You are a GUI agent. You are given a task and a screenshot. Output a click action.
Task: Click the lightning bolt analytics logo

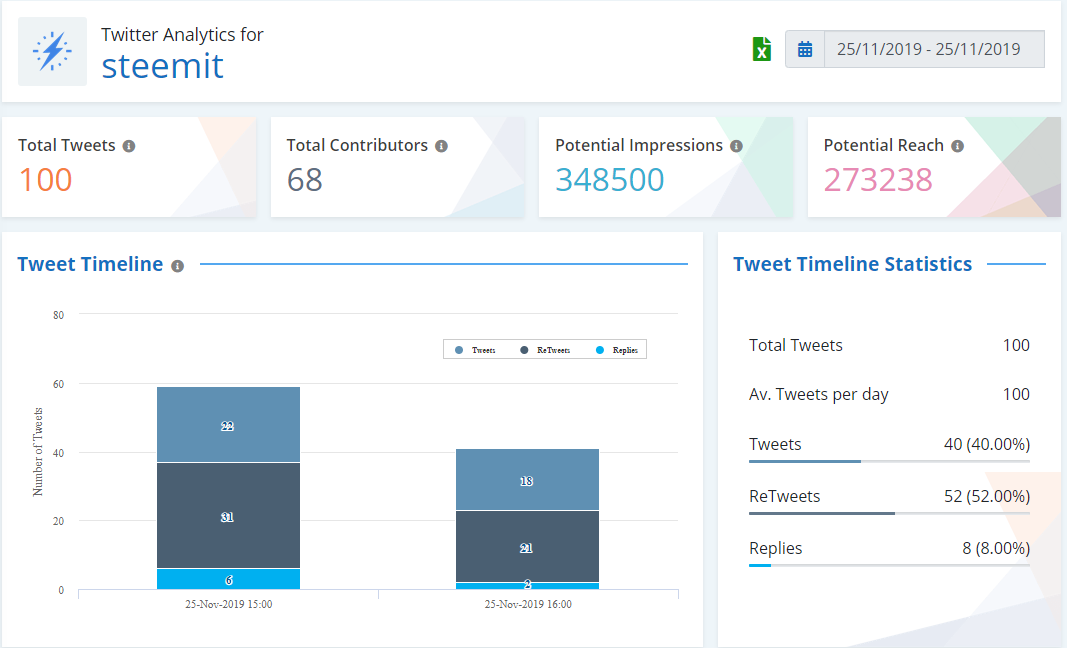[52, 52]
